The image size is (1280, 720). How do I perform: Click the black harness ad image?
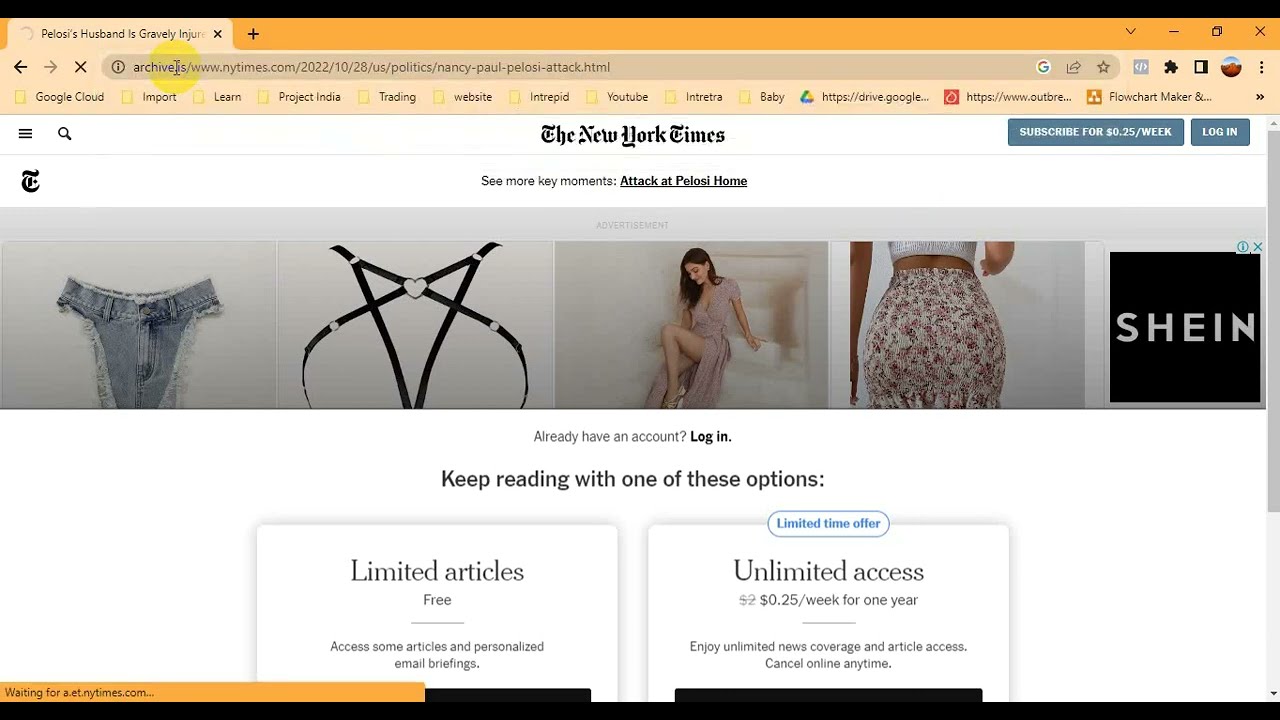(x=415, y=325)
